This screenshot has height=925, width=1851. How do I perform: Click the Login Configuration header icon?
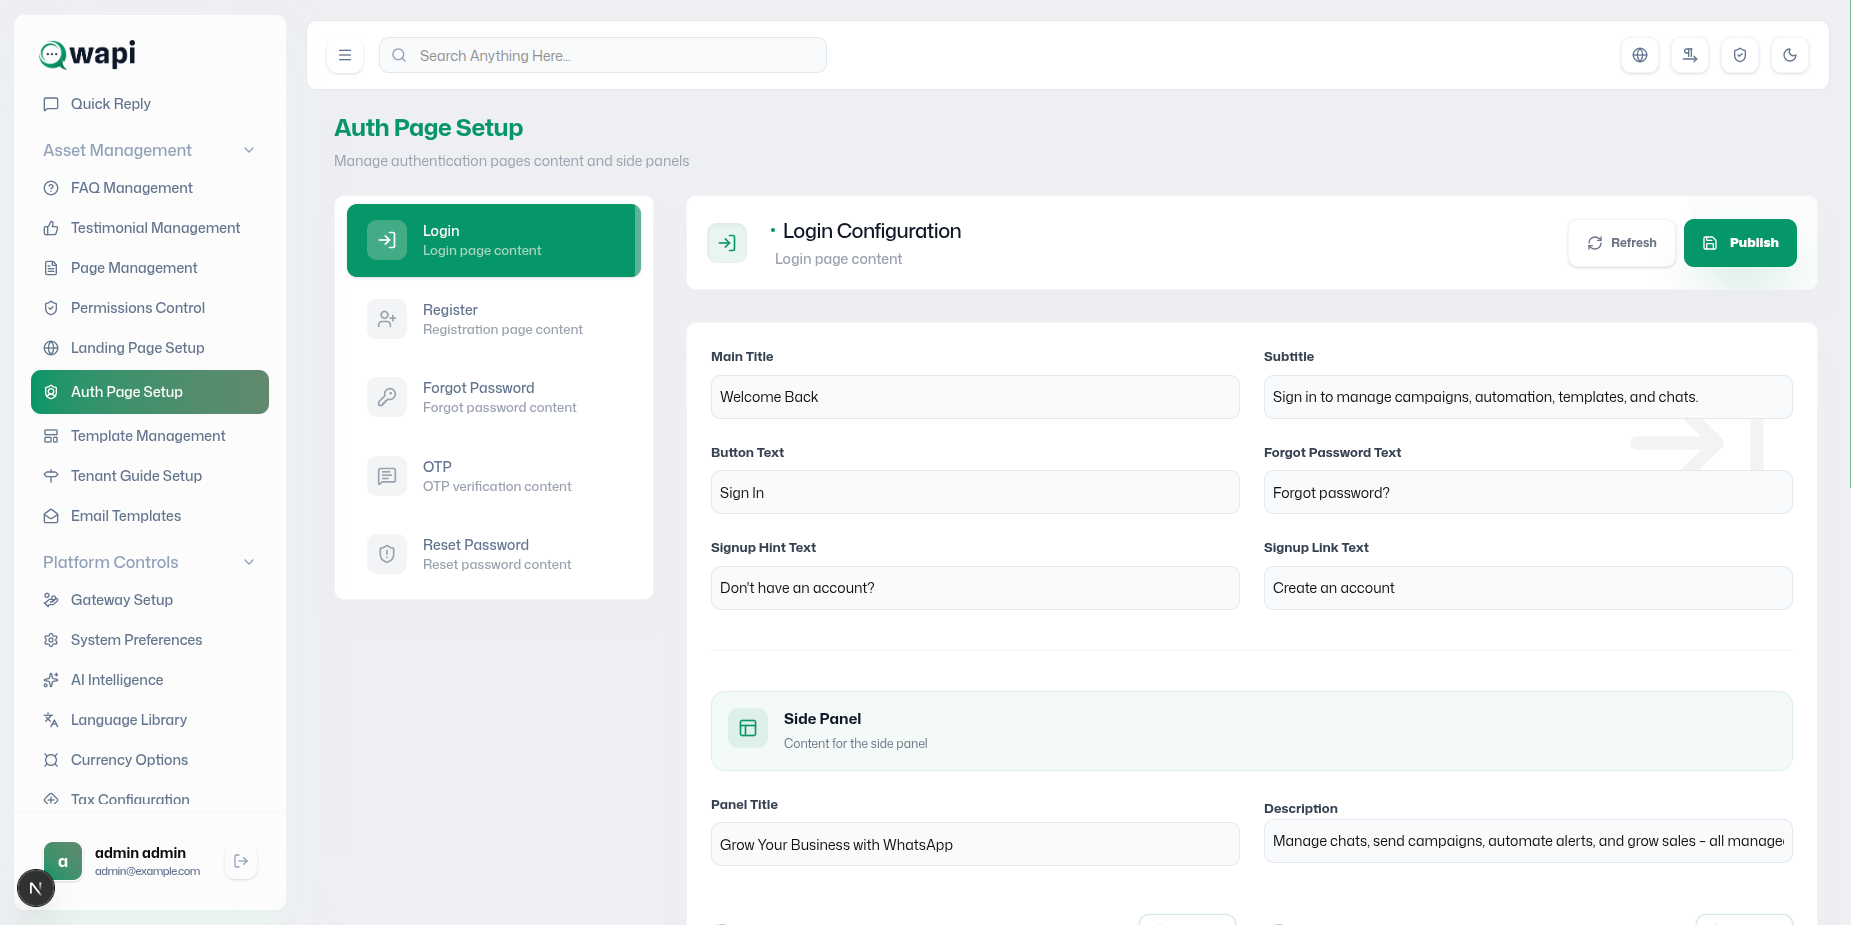pyautogui.click(x=727, y=243)
